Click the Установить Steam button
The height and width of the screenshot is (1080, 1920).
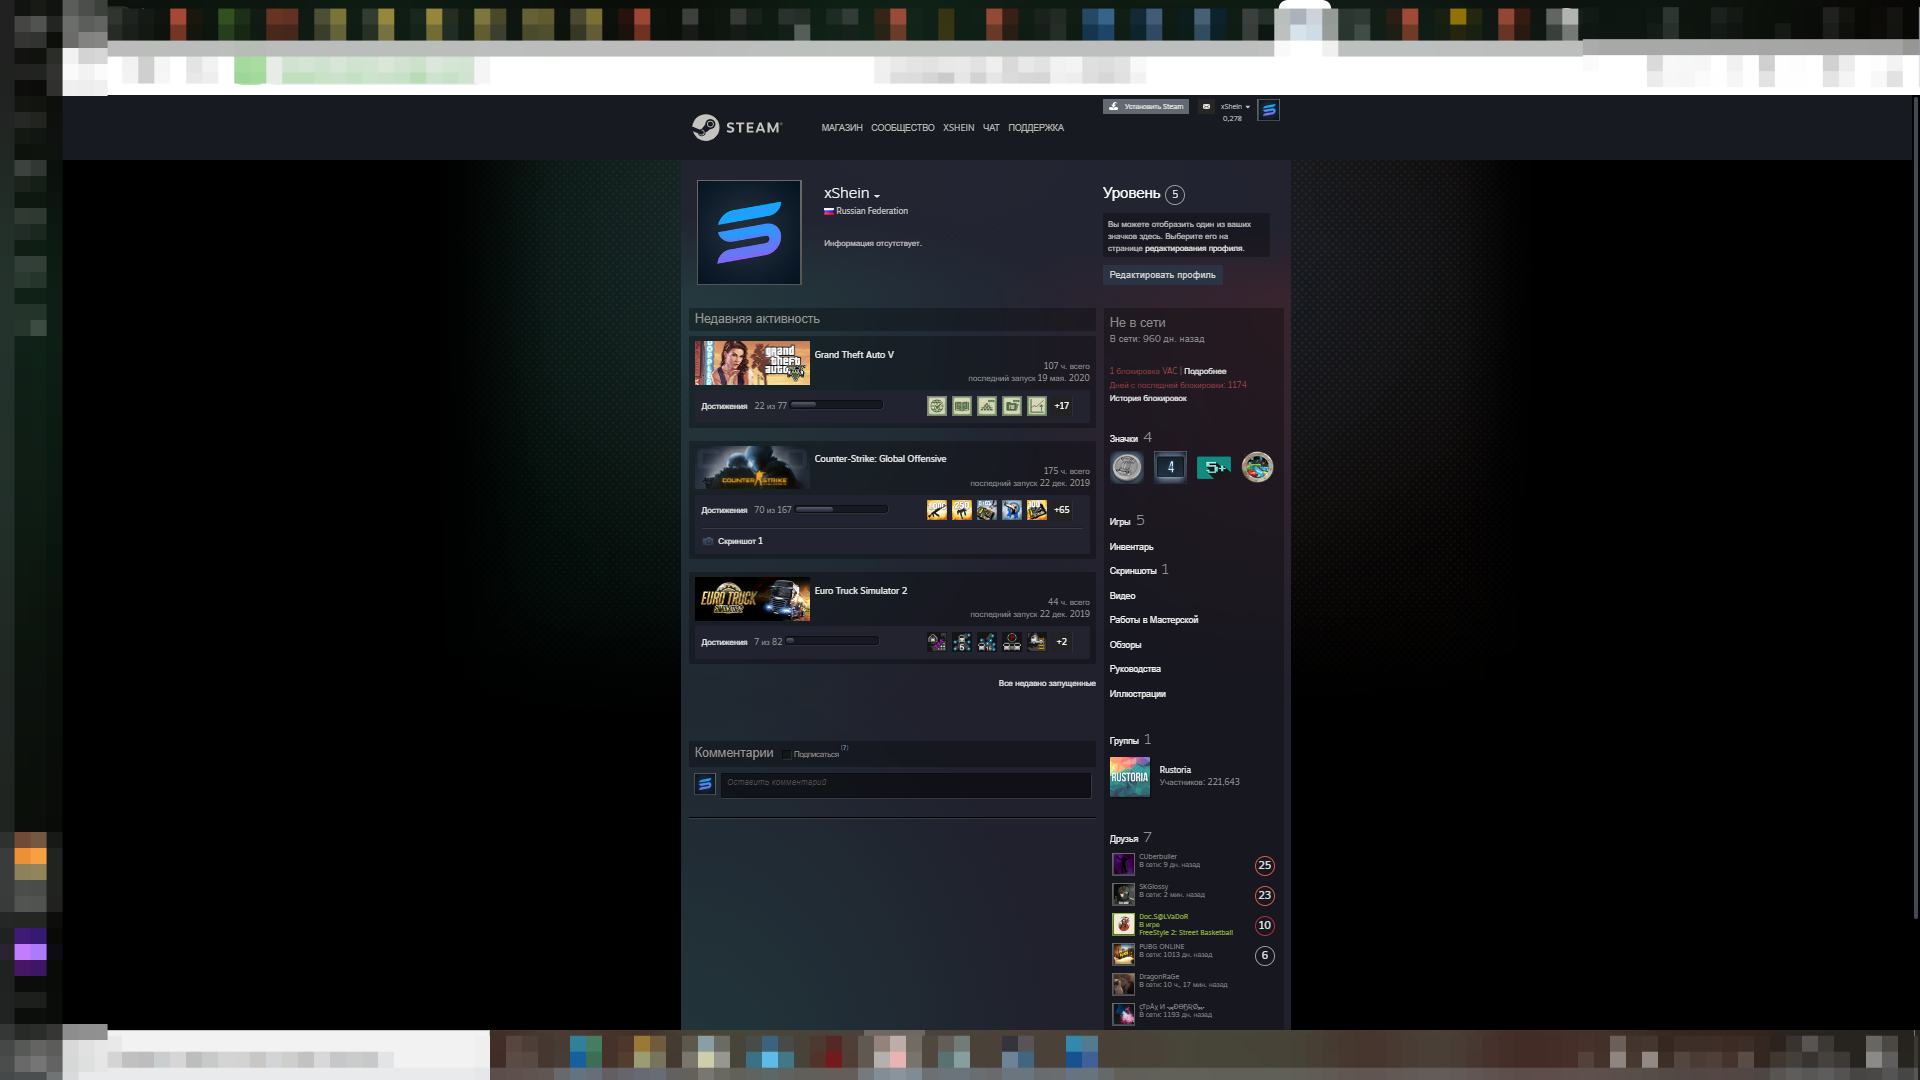(x=1146, y=106)
